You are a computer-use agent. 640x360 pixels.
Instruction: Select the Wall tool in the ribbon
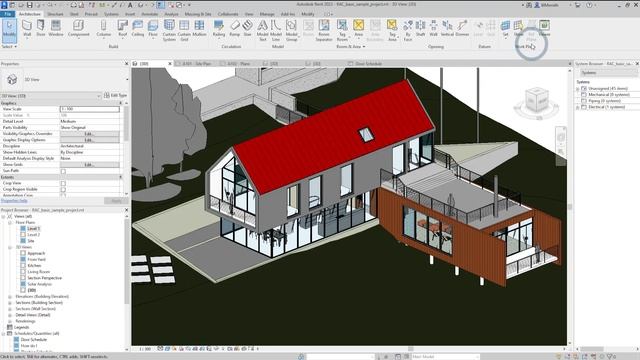27,29
